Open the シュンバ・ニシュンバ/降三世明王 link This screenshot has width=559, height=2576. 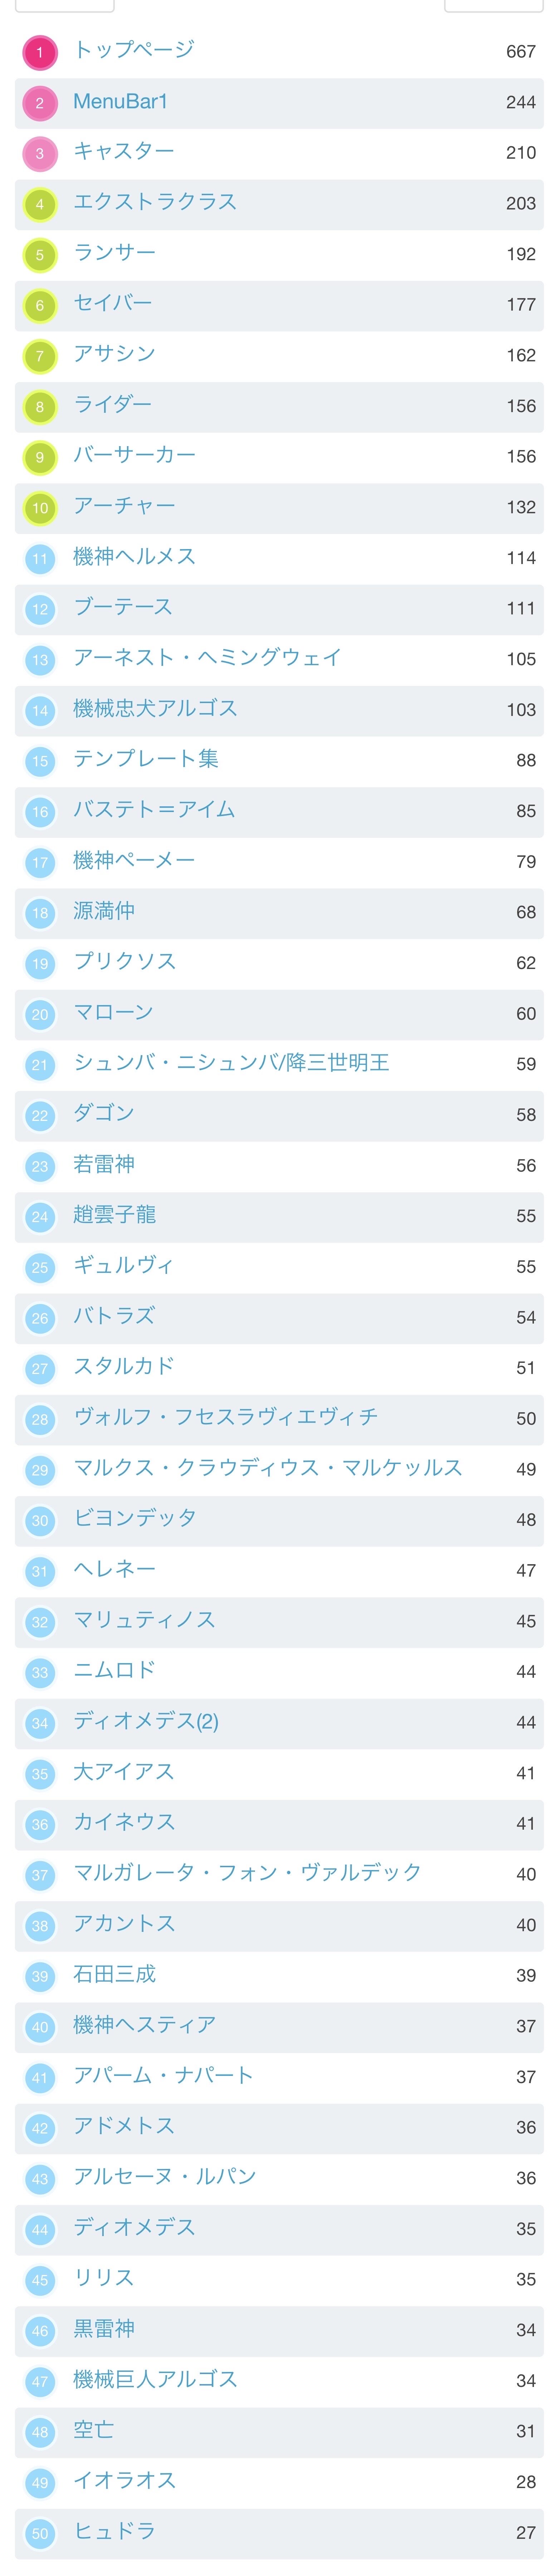tap(231, 1063)
